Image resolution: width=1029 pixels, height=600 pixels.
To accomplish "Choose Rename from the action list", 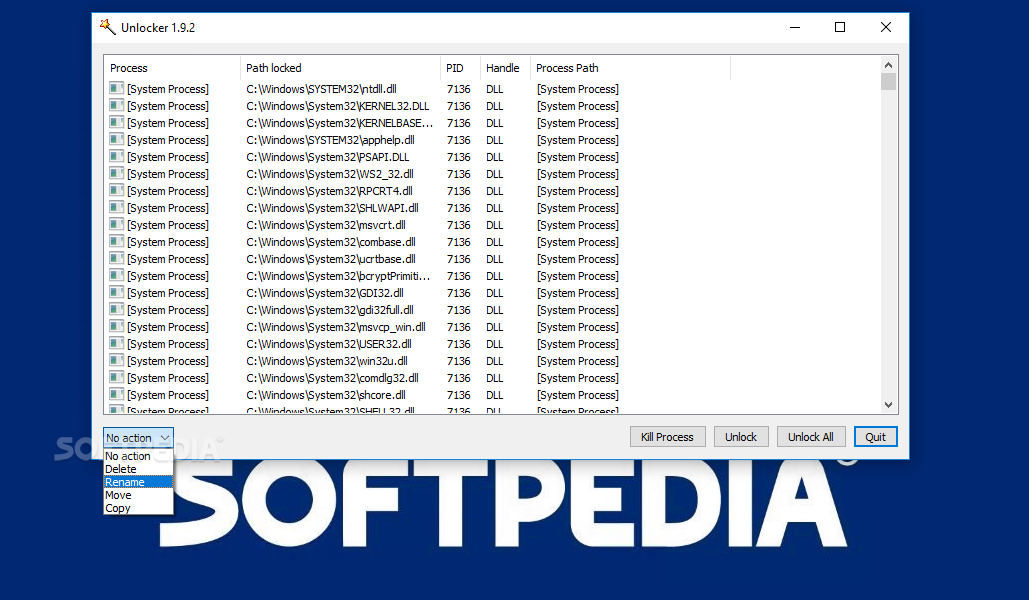I will point(125,482).
